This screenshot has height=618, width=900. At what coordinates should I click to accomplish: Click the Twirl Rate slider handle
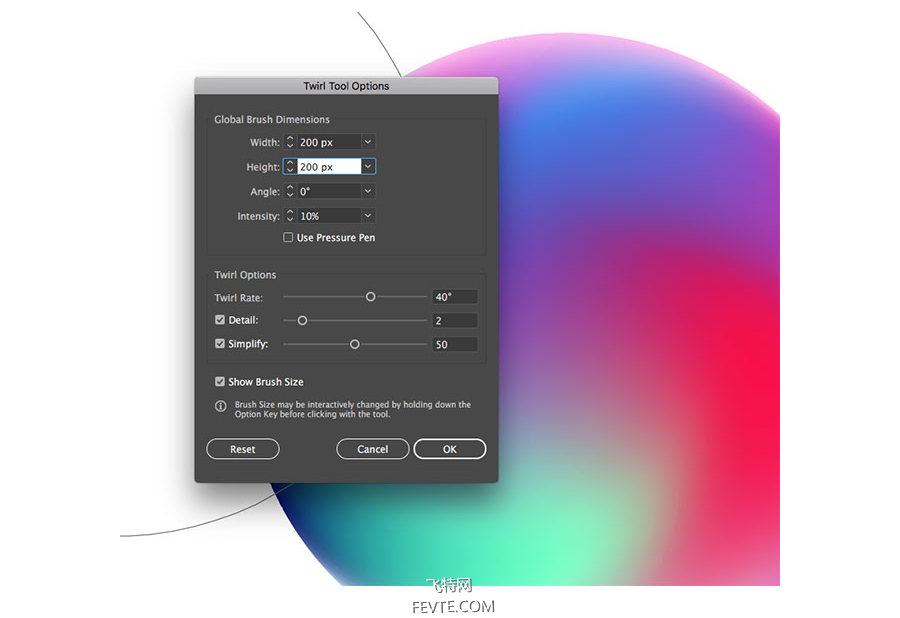click(x=371, y=297)
